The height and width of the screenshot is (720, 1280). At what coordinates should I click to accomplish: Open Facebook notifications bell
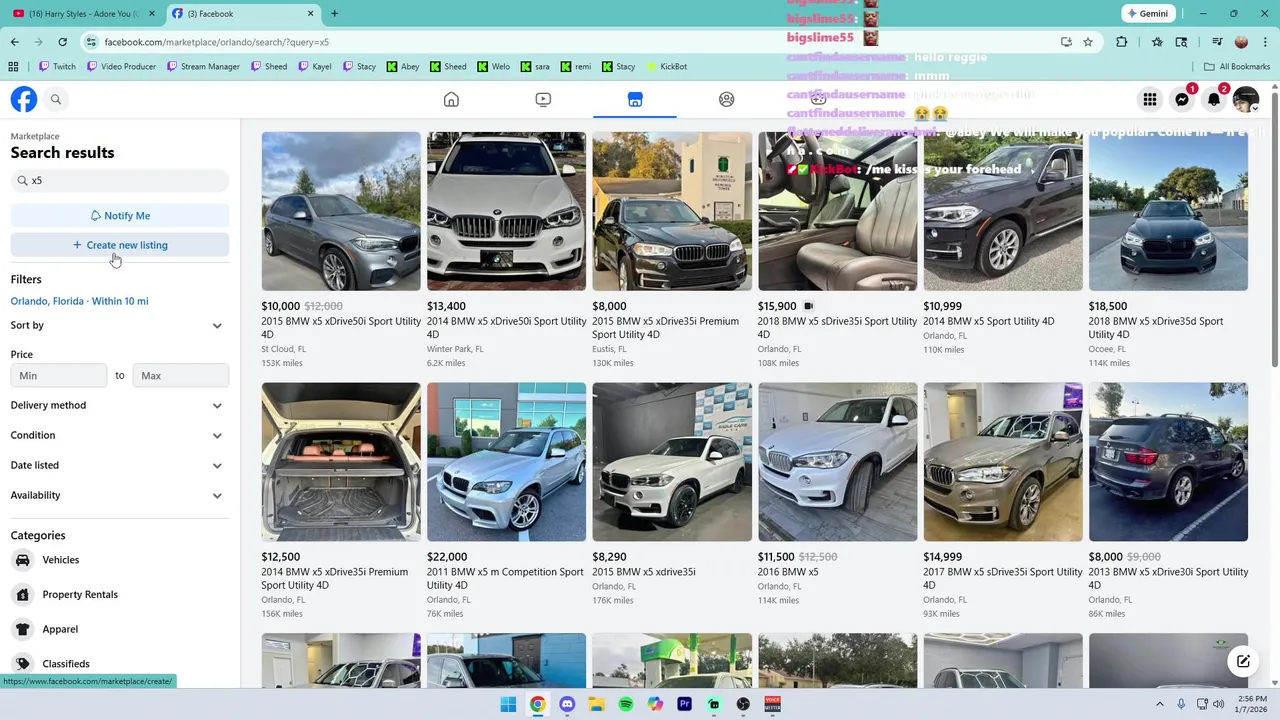click(x=1214, y=99)
